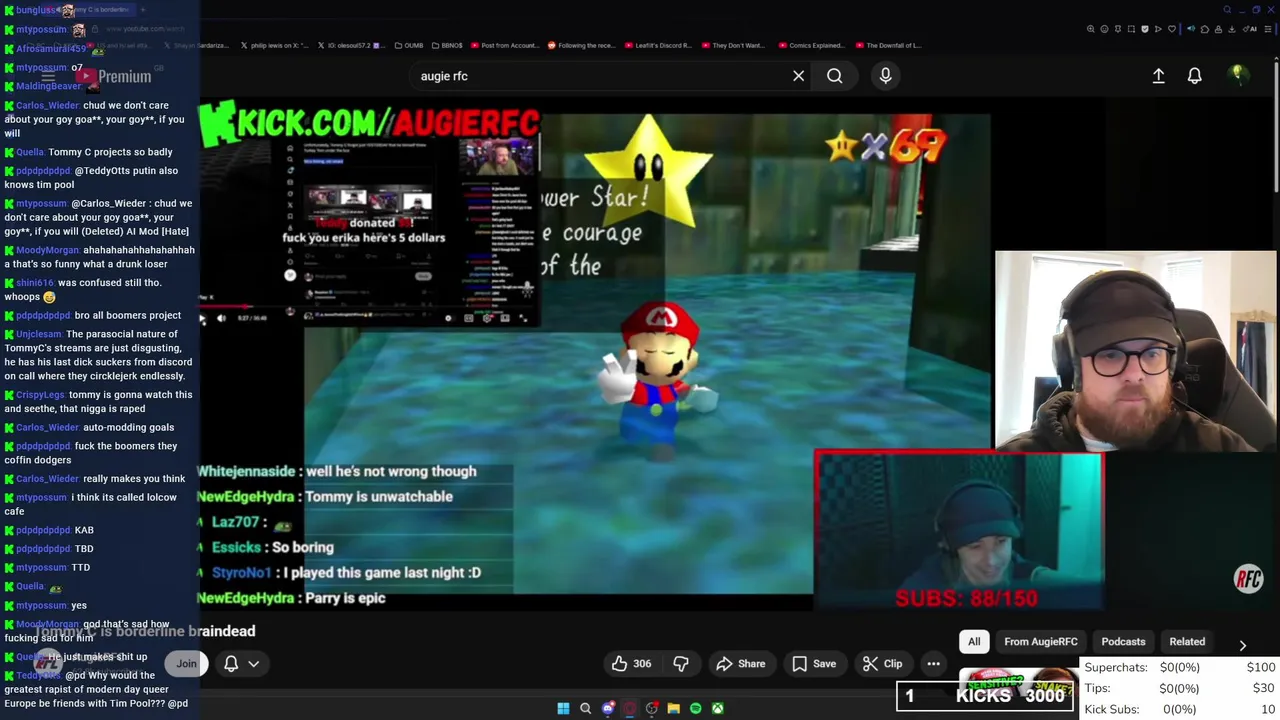
Task: Open the 'They Don't Want...' bookmark
Action: (734, 45)
